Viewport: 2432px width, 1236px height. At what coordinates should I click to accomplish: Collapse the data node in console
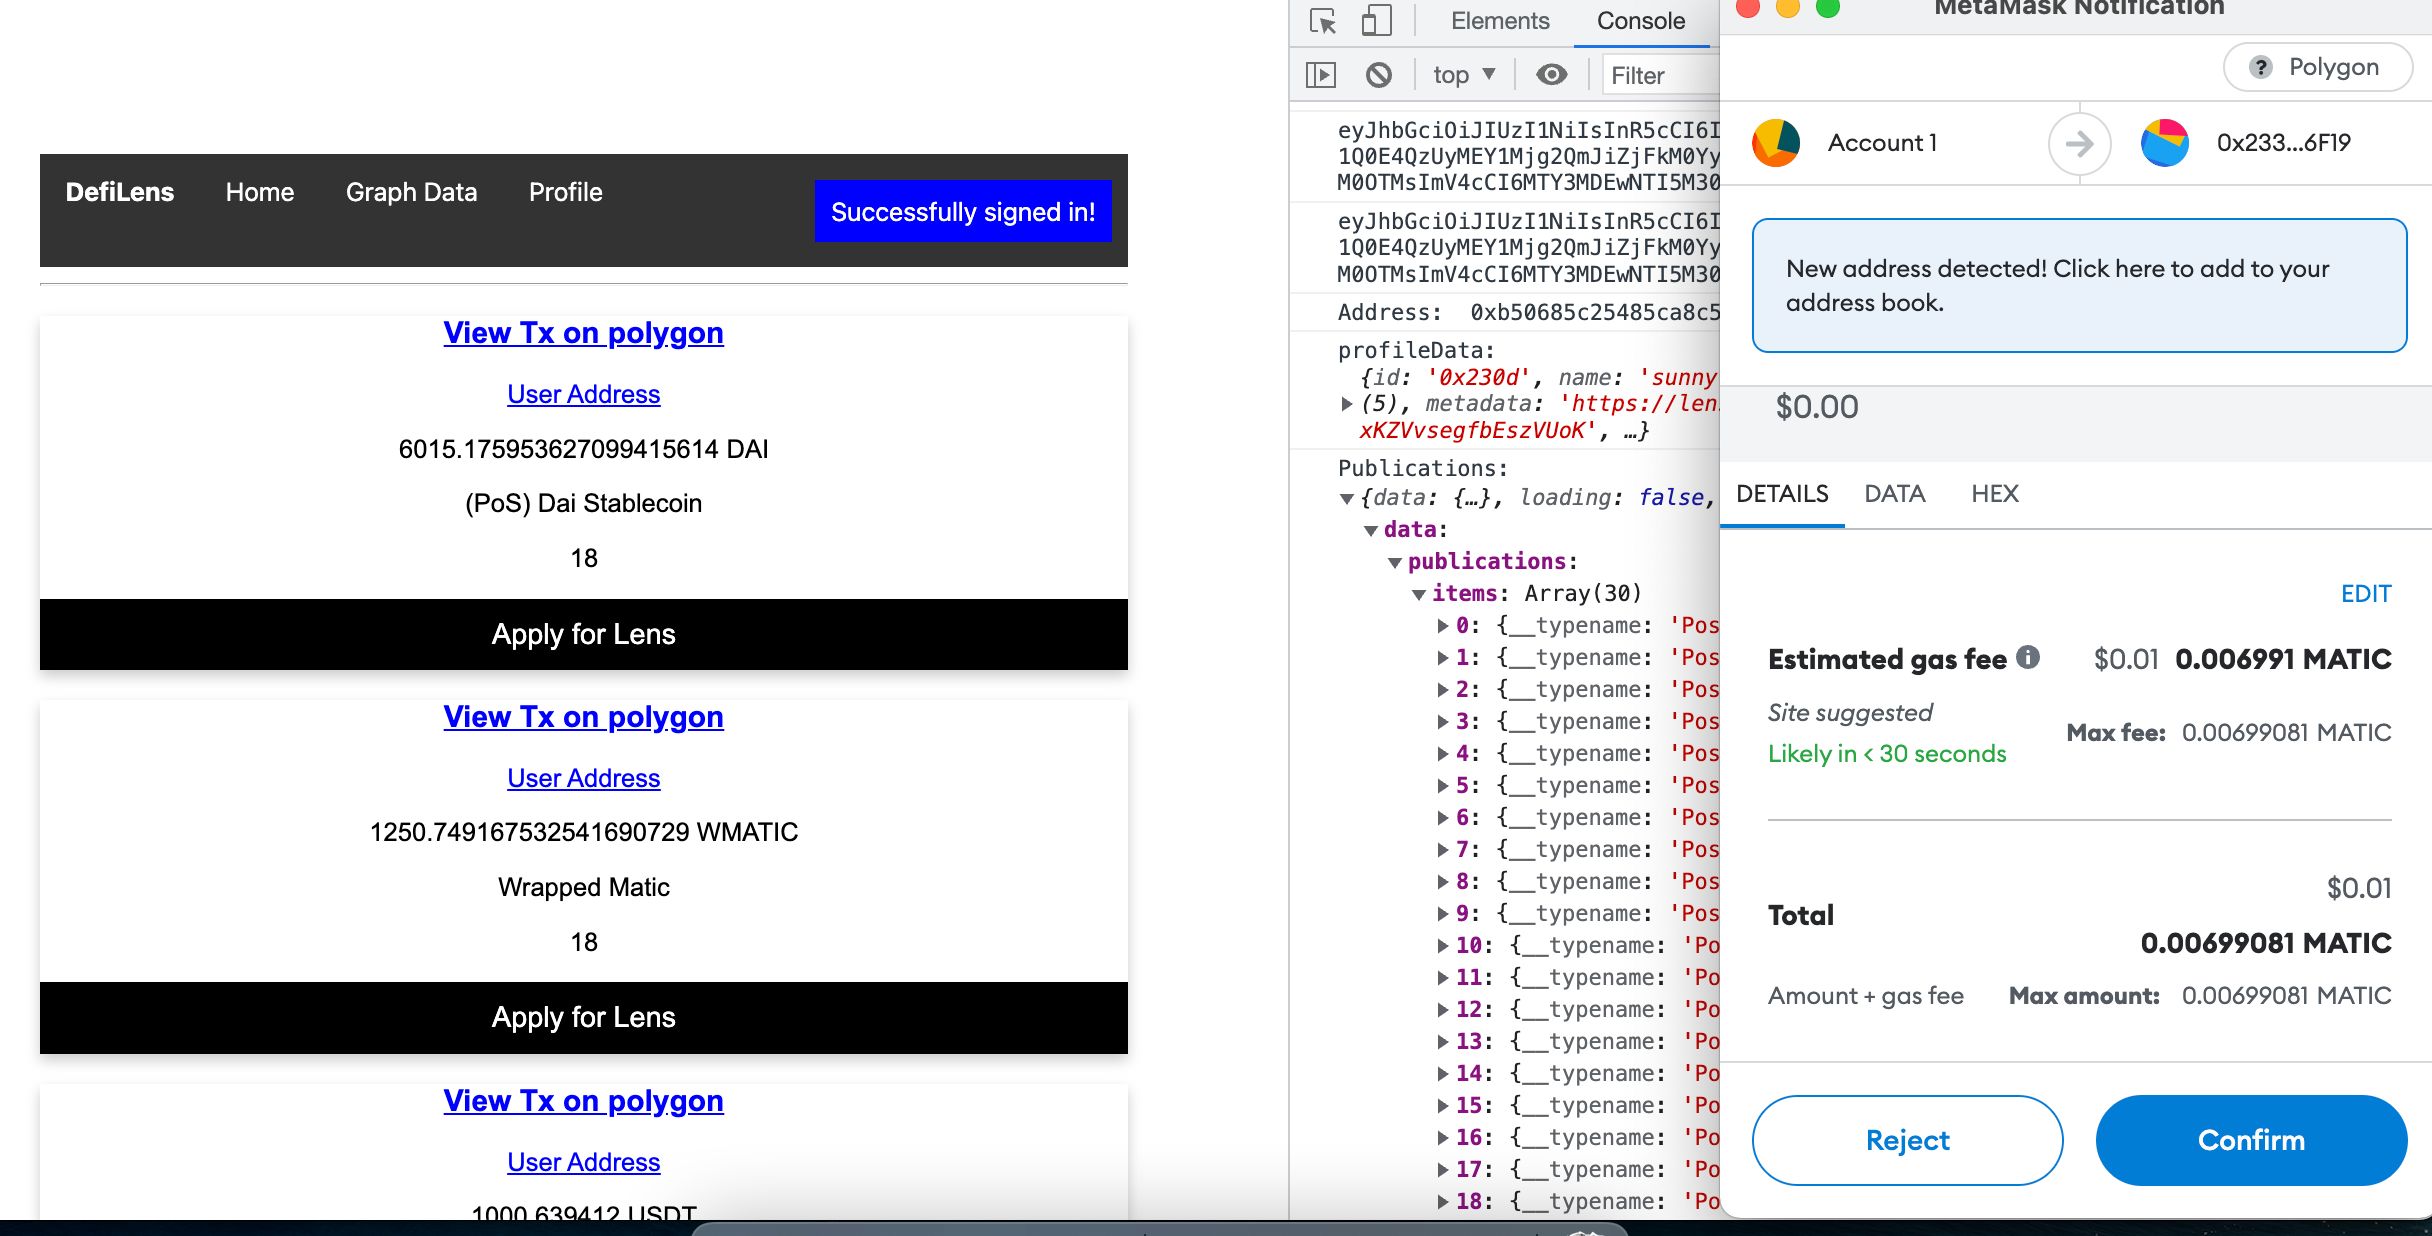pyautogui.click(x=1371, y=530)
